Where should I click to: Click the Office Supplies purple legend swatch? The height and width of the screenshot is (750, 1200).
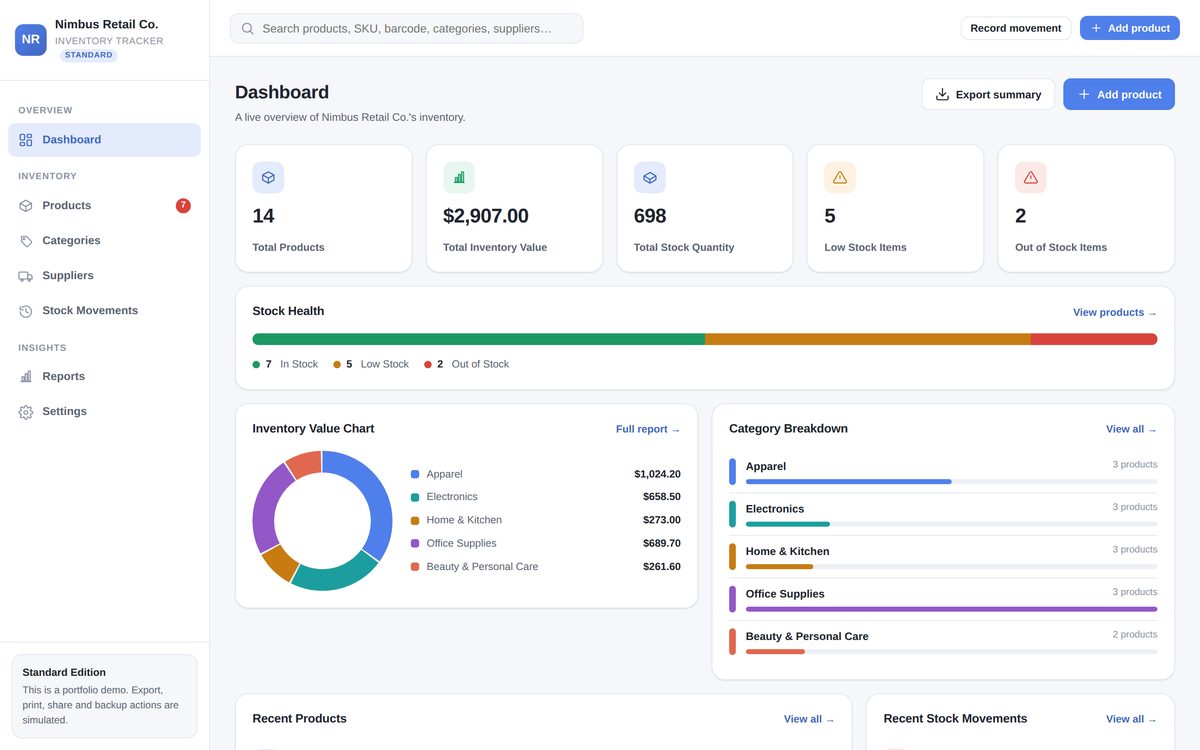pos(415,543)
